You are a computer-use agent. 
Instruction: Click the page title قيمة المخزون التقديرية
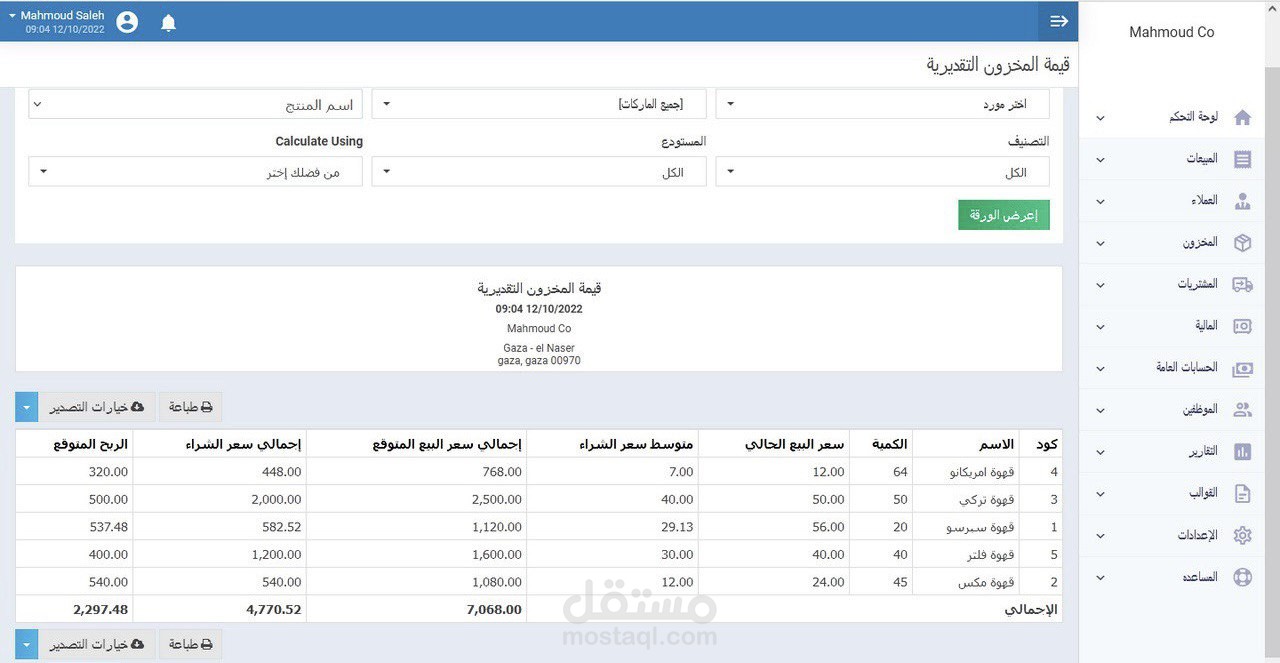click(998, 64)
